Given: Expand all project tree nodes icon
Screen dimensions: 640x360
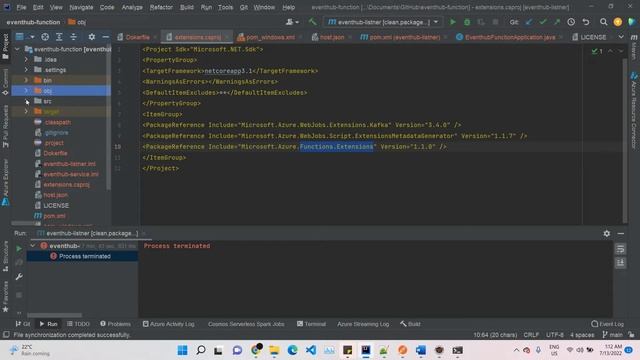Looking at the screenshot, I should 59,37.
